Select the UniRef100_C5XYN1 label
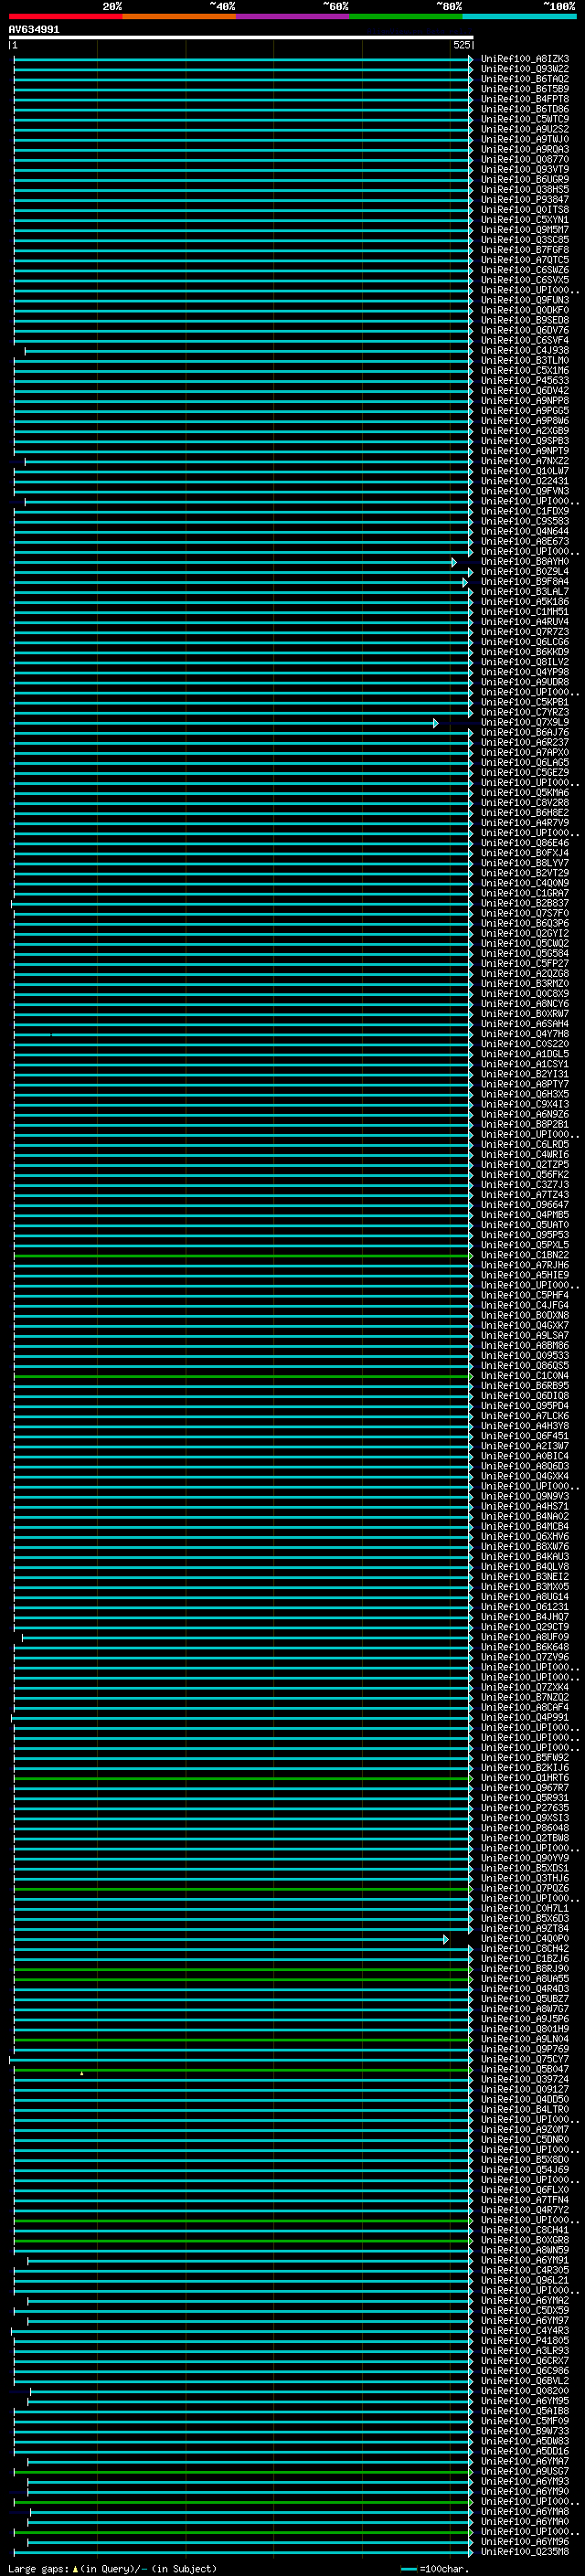 click(524, 220)
